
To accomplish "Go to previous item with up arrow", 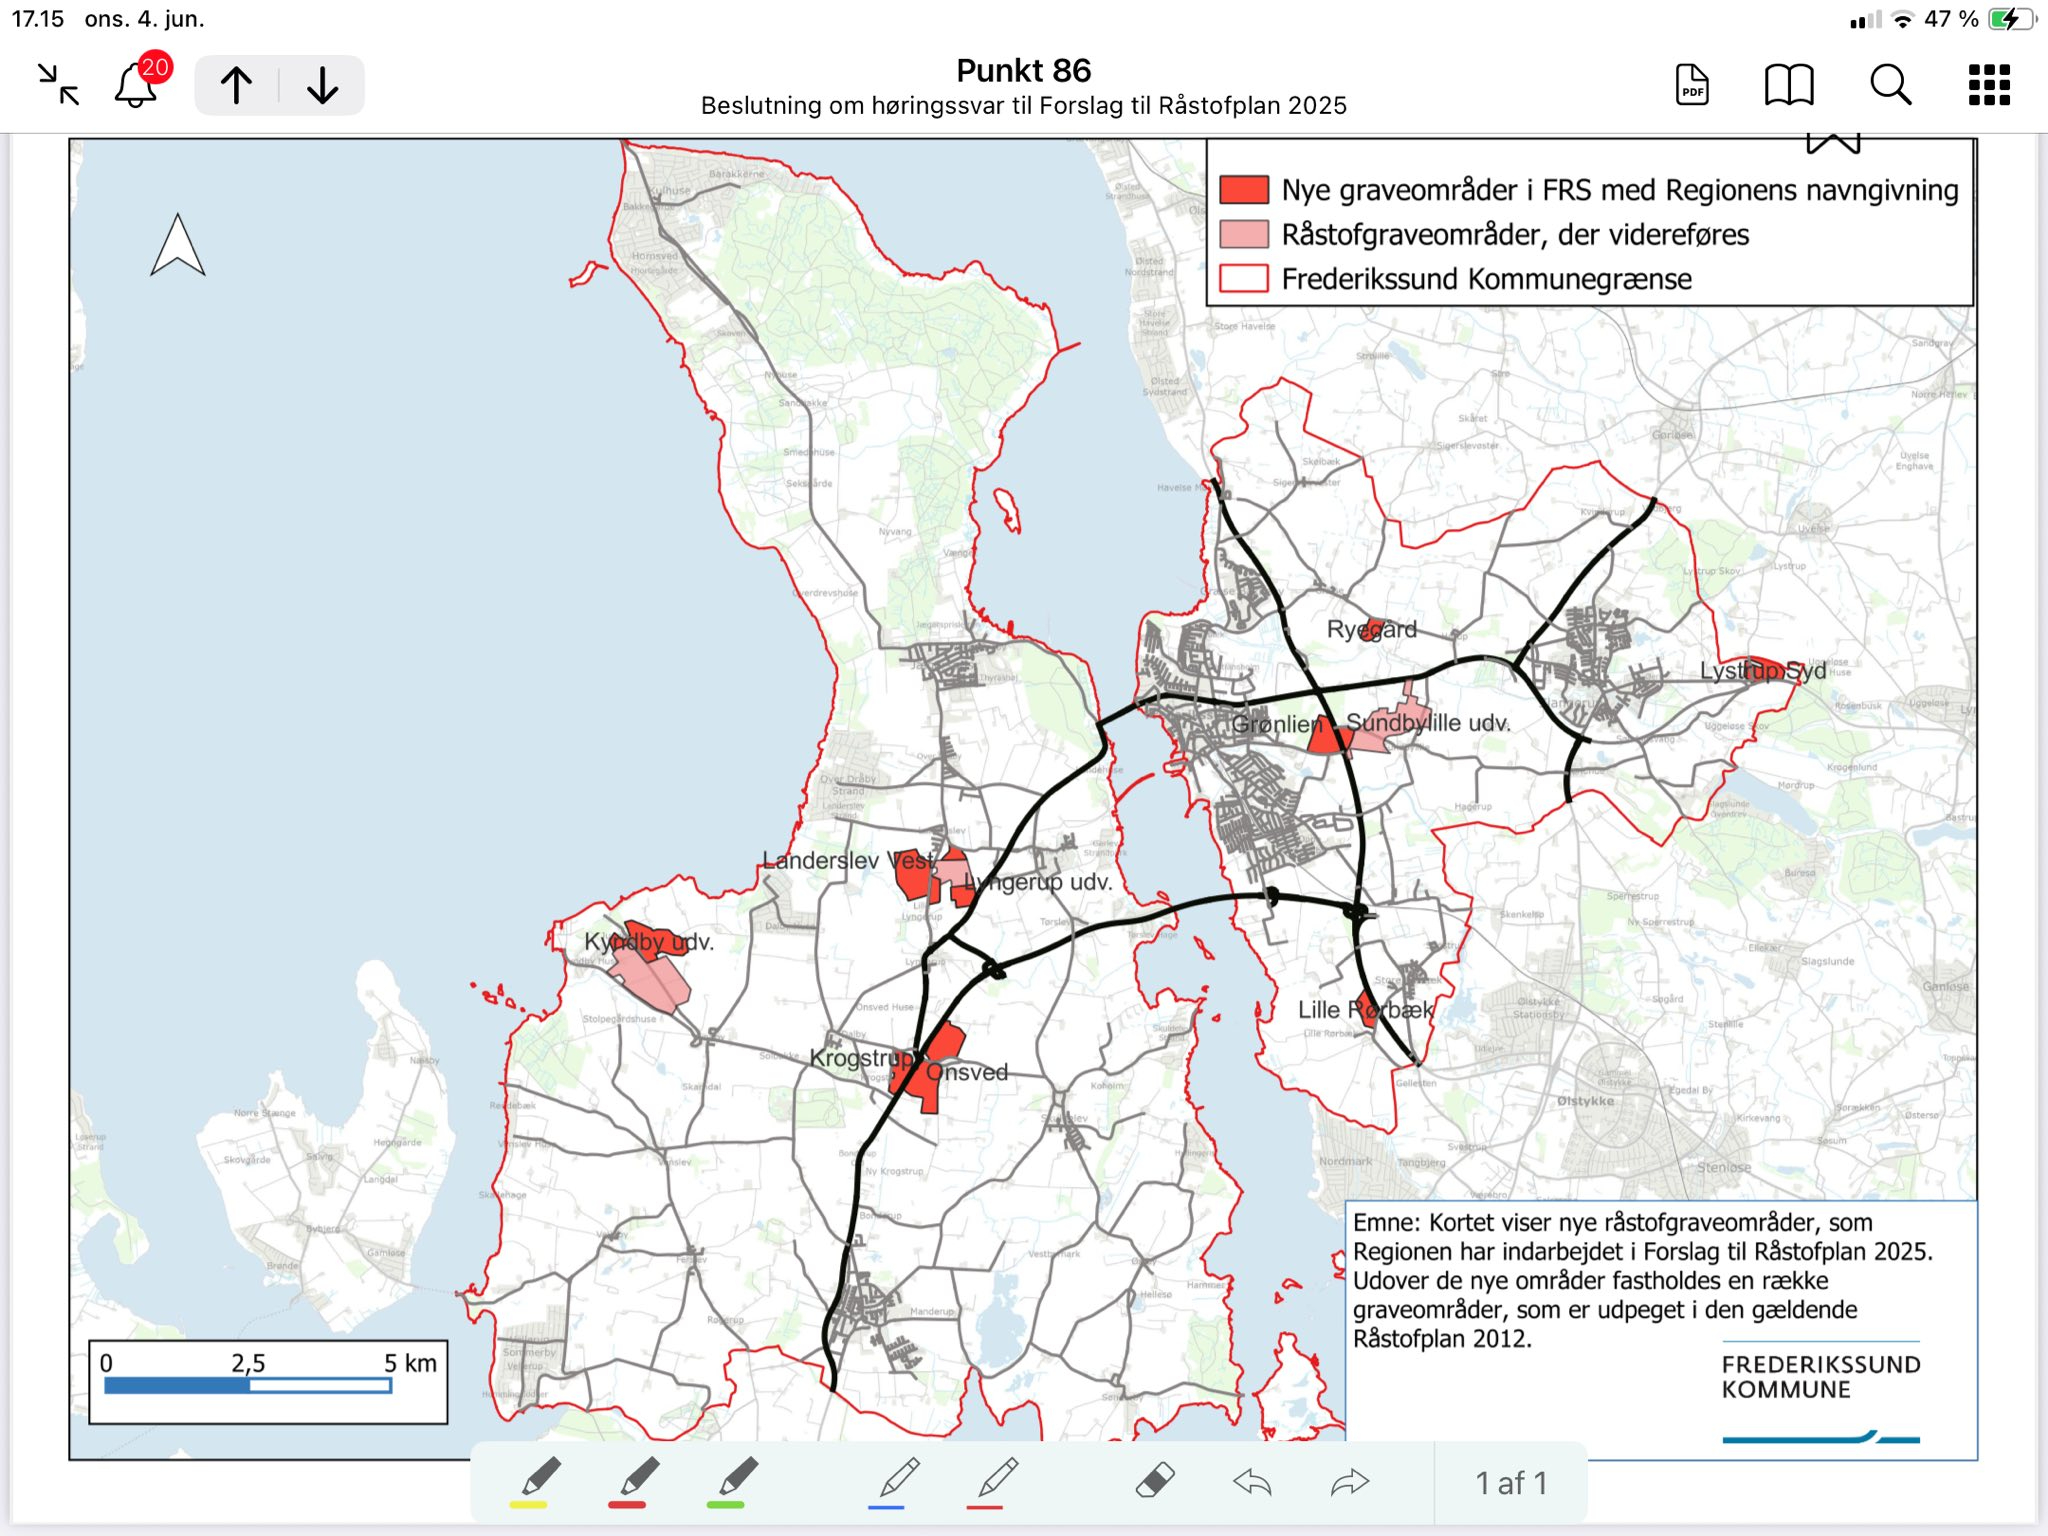I will coord(237,85).
